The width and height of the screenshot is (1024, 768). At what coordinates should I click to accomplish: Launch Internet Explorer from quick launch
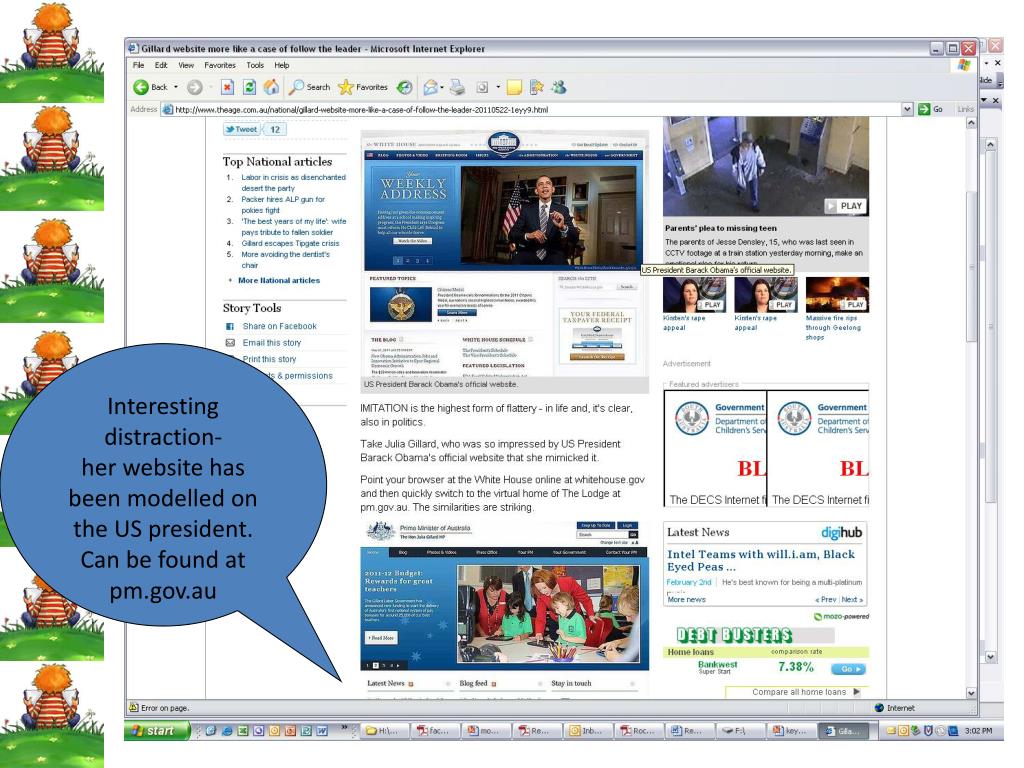(227, 731)
